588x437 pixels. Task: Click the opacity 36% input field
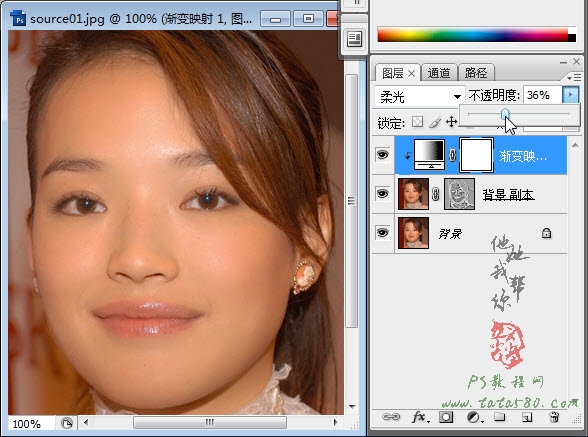[543, 95]
